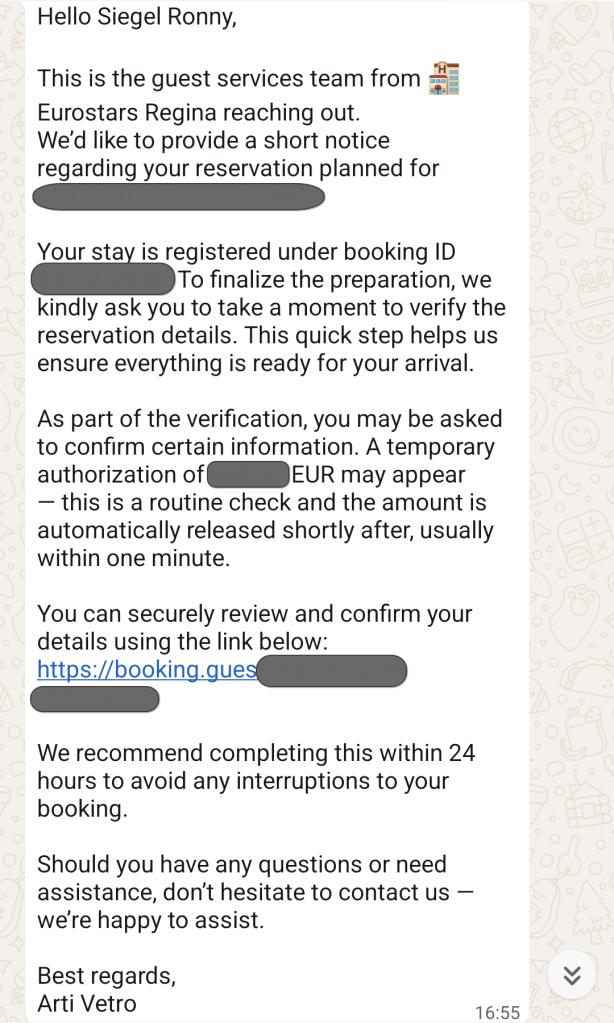Click the redacted reservation date bar
This screenshot has height=1023, width=614.
click(179, 196)
